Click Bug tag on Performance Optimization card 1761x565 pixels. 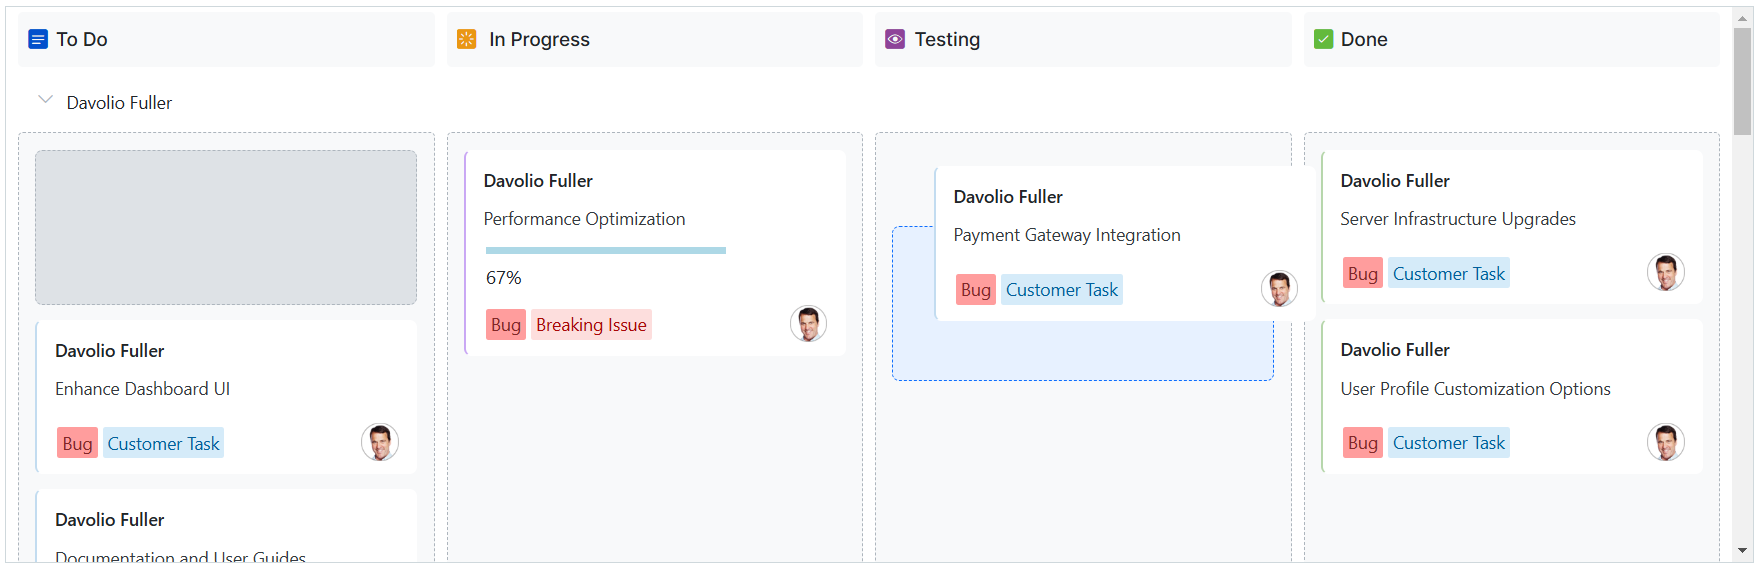[506, 325]
